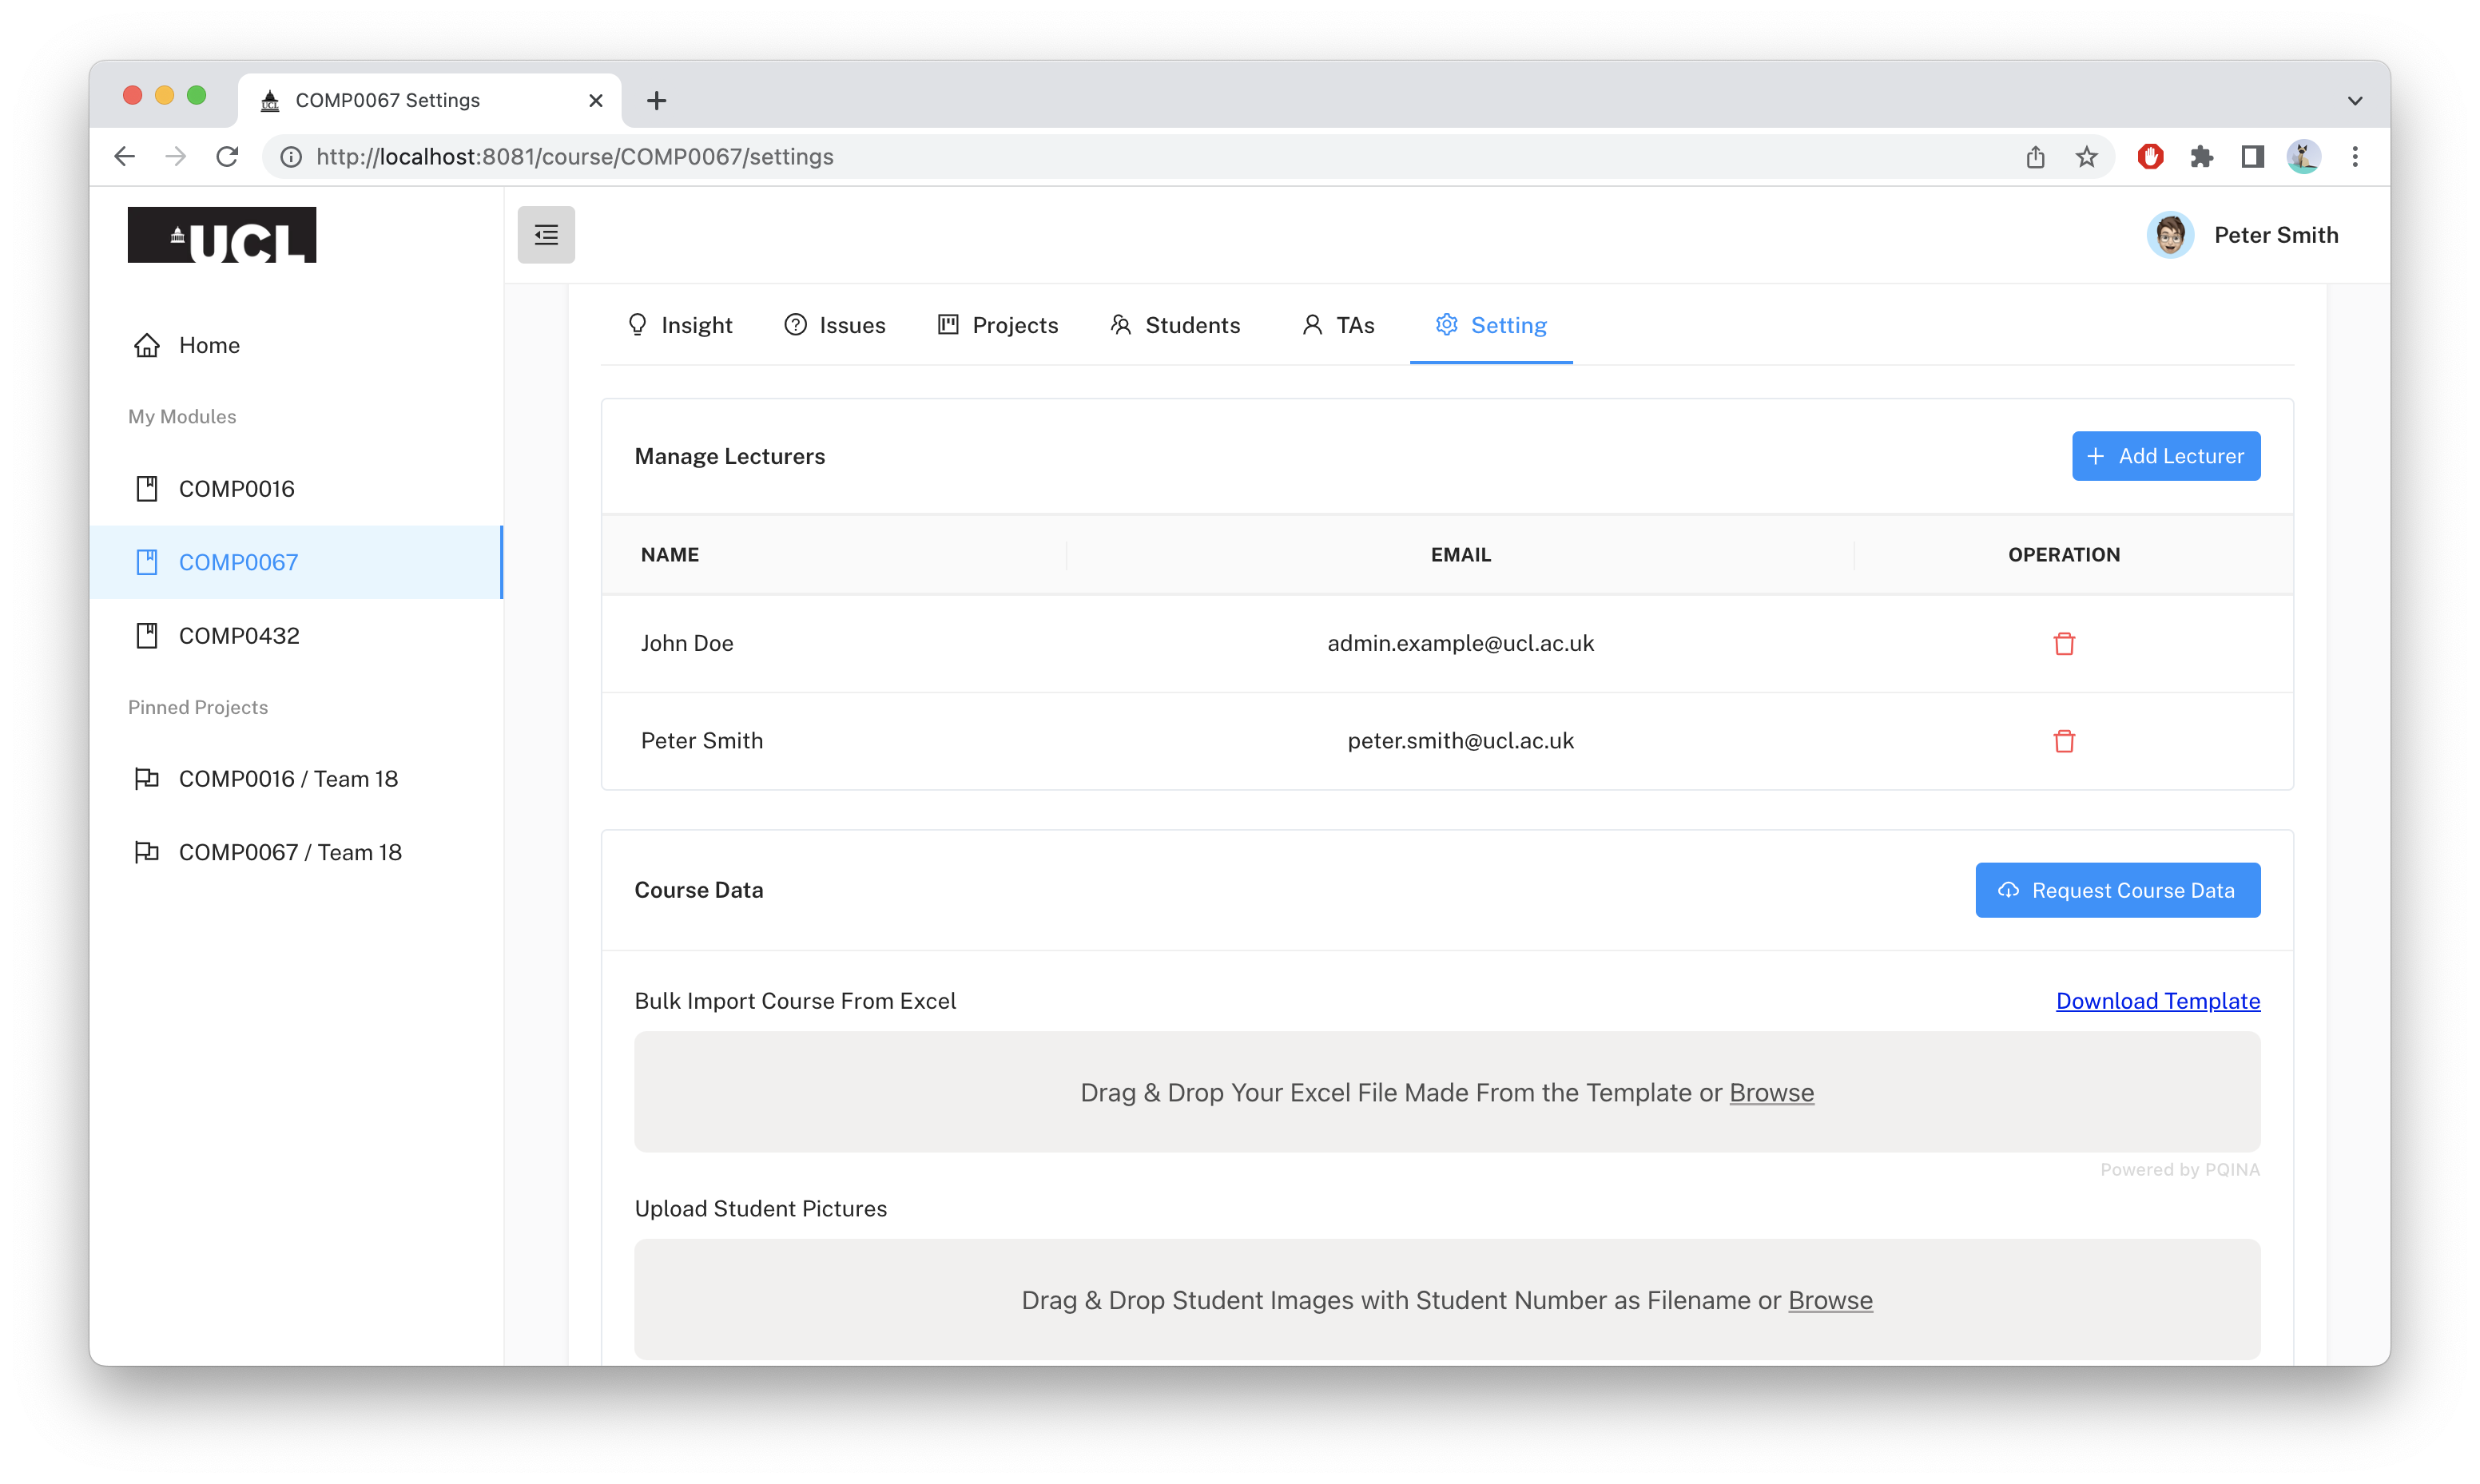This screenshot has width=2480, height=1484.
Task: Switch to the Students tab
Action: 1175,325
